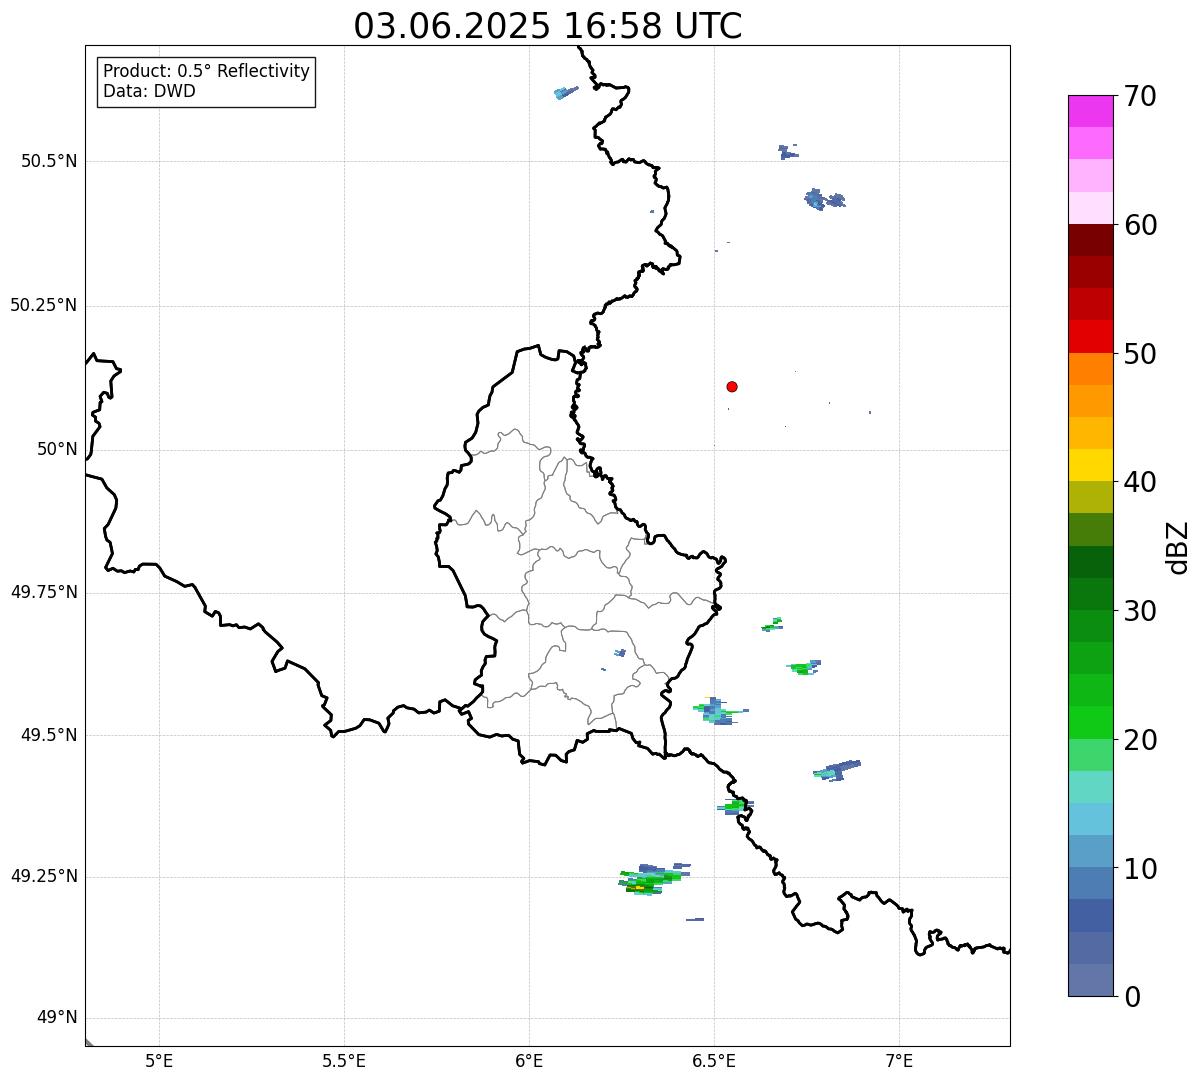
Task: Click the green echo near 49.62°N 6.75°E
Action: click(804, 667)
